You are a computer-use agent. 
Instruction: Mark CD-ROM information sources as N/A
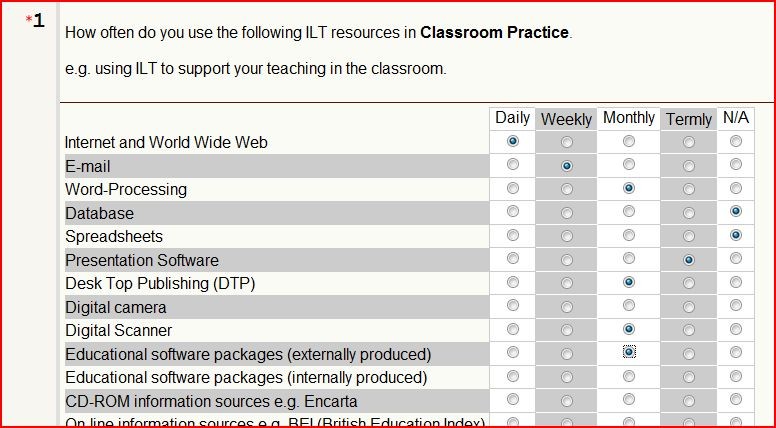(736, 399)
